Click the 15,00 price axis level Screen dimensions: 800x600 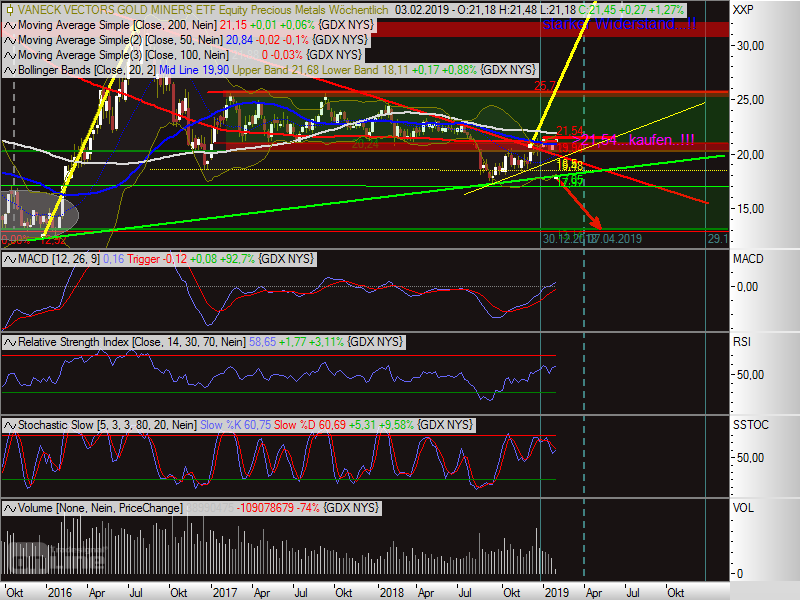pos(751,209)
